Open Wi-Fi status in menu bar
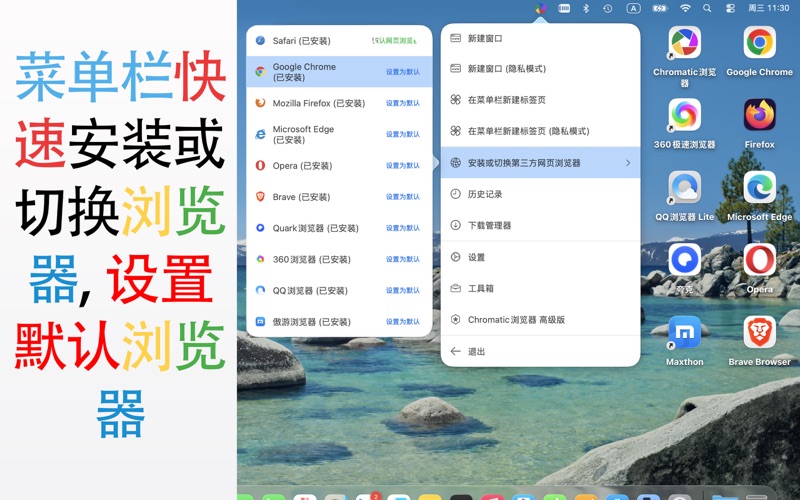The width and height of the screenshot is (800, 500). (x=685, y=8)
